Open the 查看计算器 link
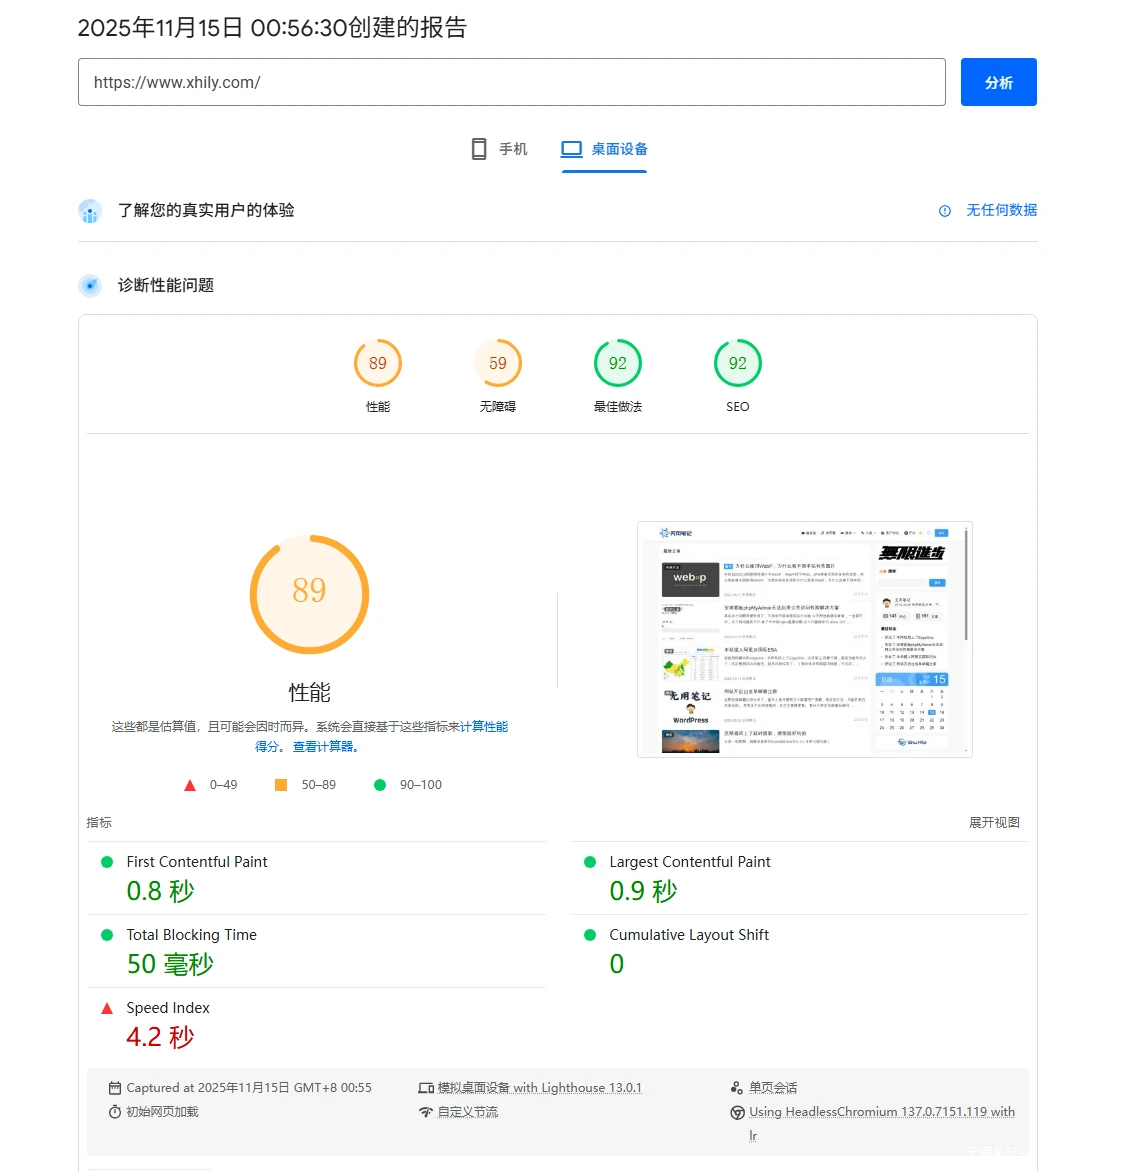The width and height of the screenshot is (1125, 1172). pyautogui.click(x=325, y=747)
